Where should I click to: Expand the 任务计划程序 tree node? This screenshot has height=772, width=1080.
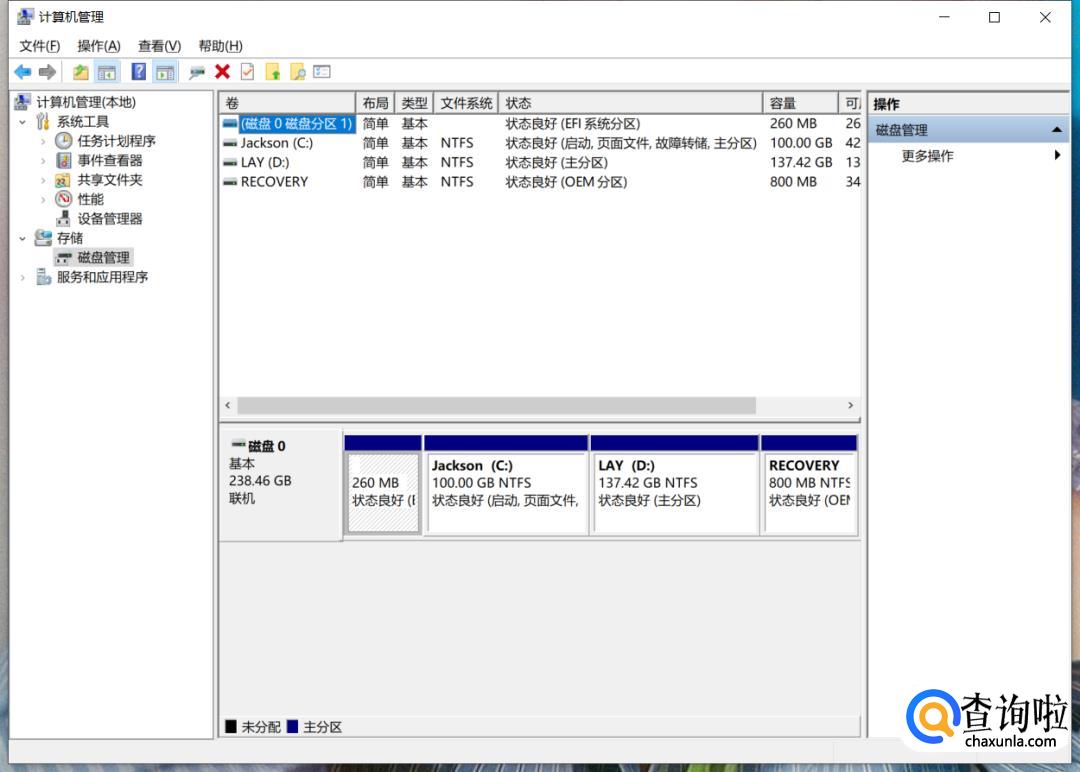43,142
